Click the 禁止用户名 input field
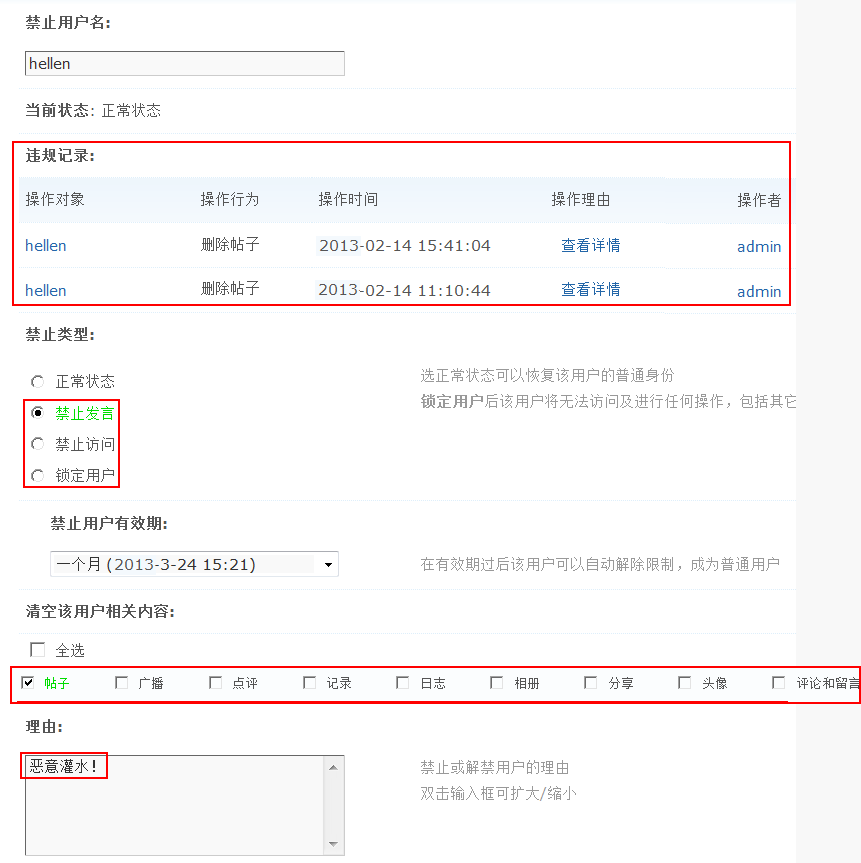861x863 pixels. (x=184, y=64)
